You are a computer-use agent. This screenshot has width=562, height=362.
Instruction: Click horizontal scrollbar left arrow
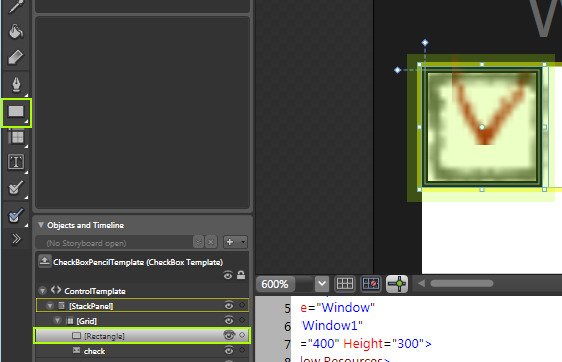[x=422, y=284]
